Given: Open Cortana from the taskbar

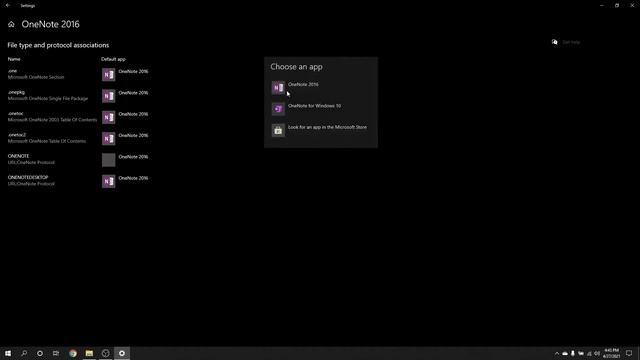Looking at the screenshot, I should pos(40,353).
